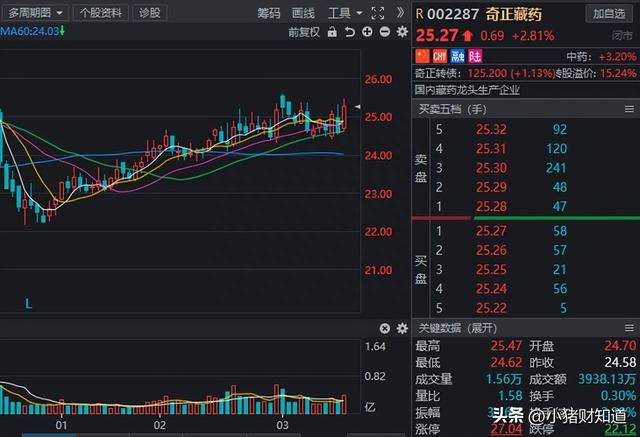
Task: Zoom in the chart with plus icon
Action: click(x=367, y=32)
